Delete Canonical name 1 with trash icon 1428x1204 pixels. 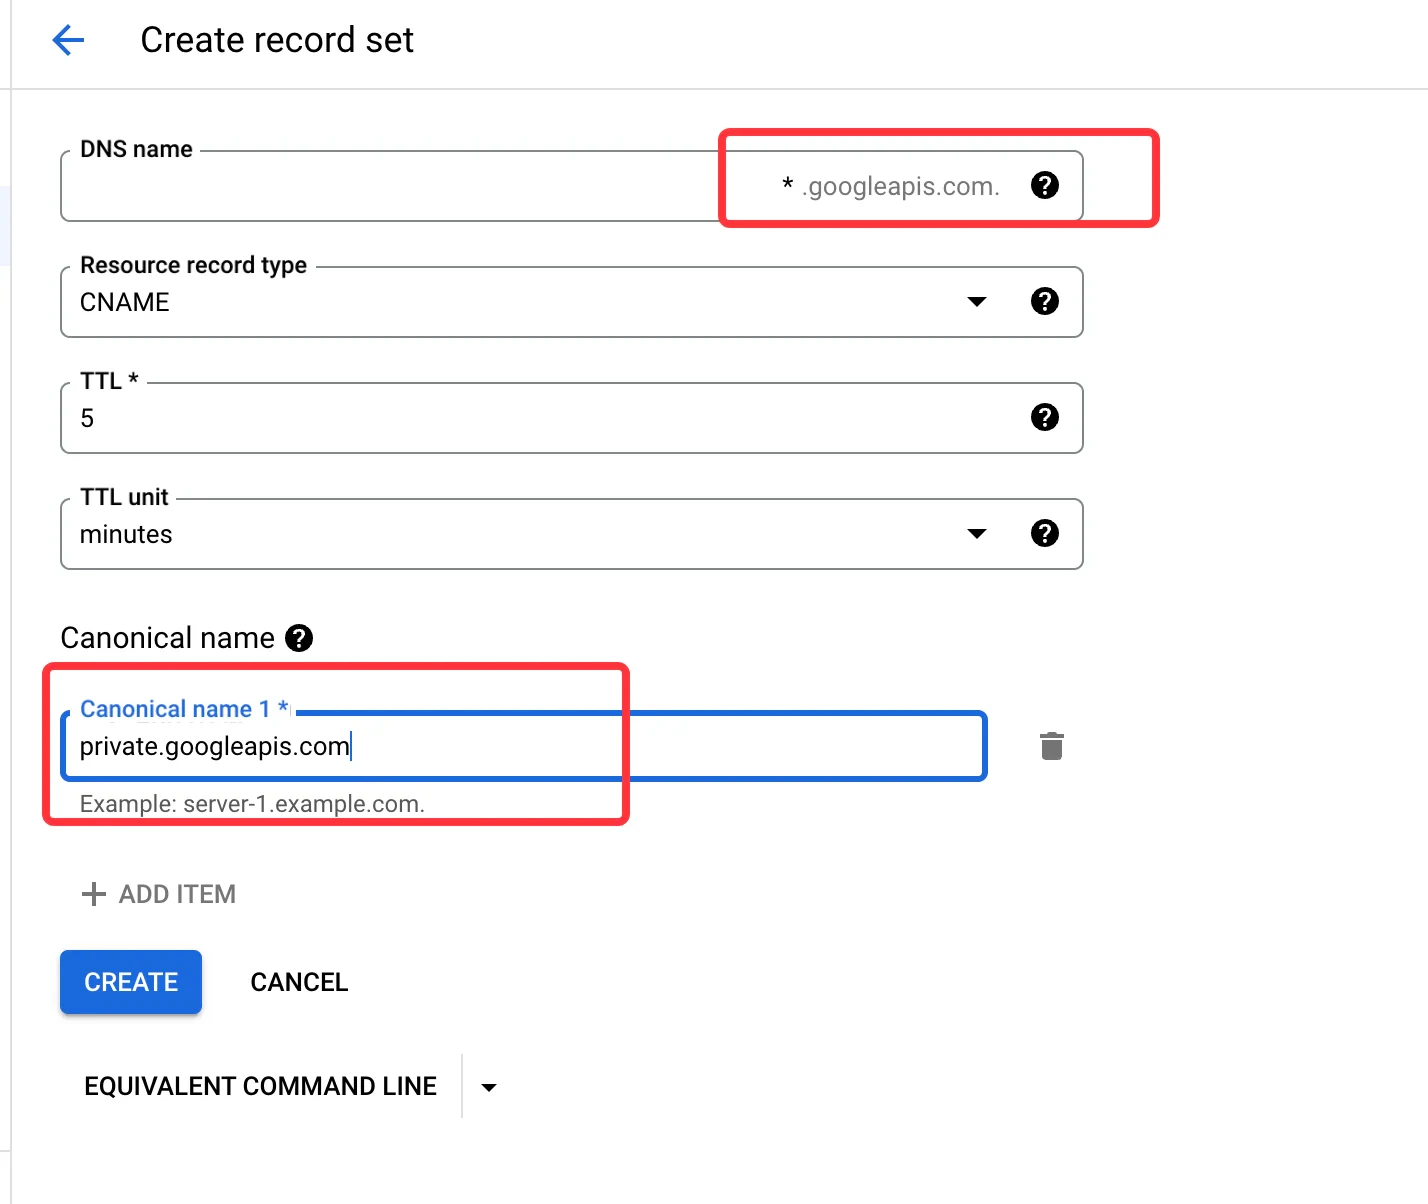point(1052,746)
